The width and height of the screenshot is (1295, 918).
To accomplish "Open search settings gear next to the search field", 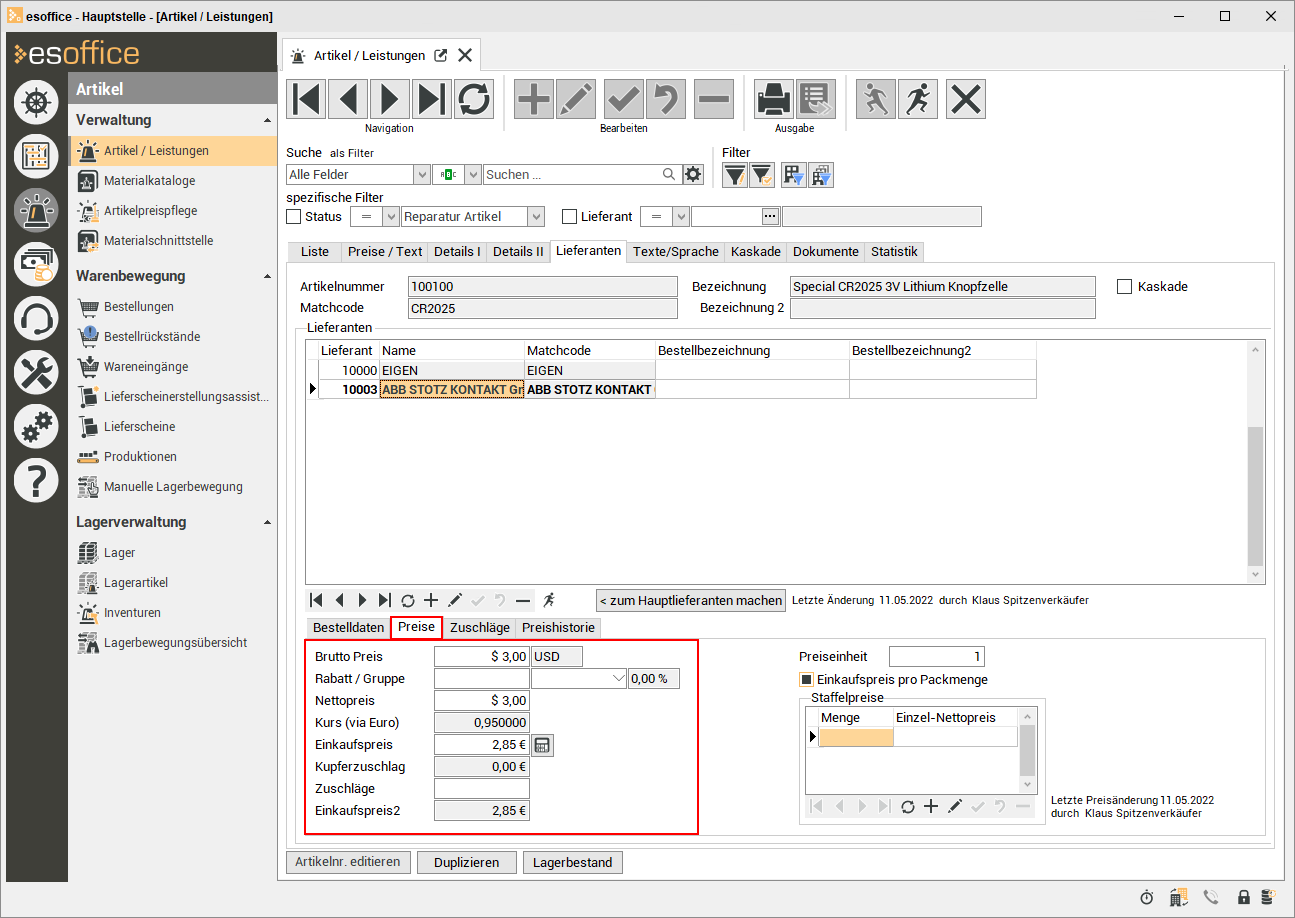I will click(x=693, y=175).
